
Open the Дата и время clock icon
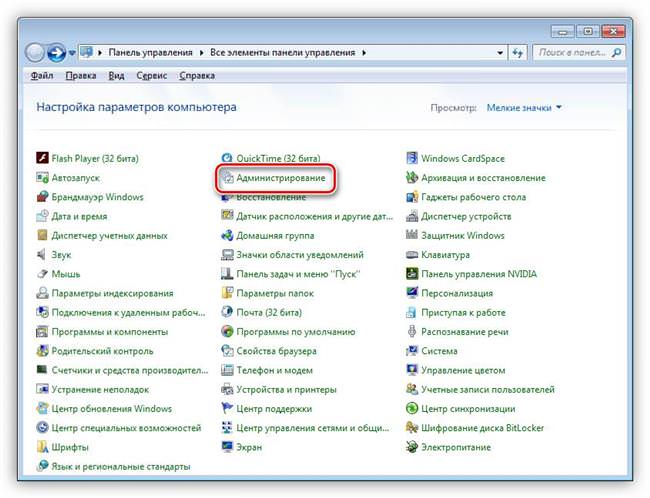[x=42, y=216]
